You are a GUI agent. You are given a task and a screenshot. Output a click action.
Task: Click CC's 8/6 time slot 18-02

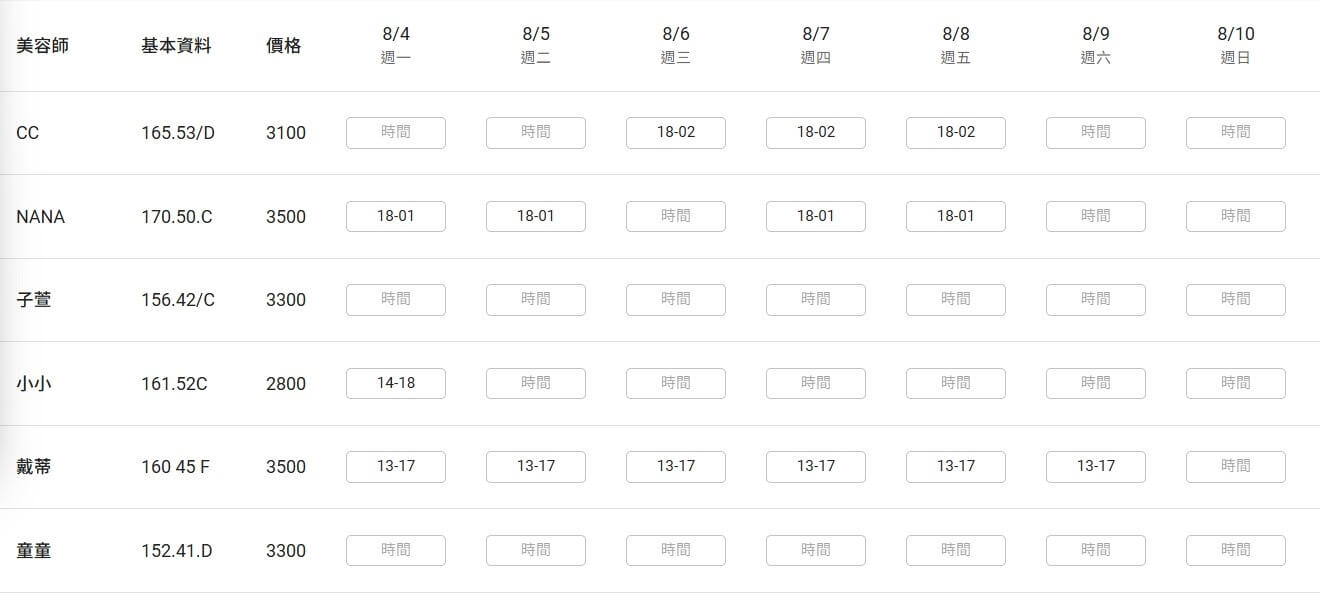[676, 132]
